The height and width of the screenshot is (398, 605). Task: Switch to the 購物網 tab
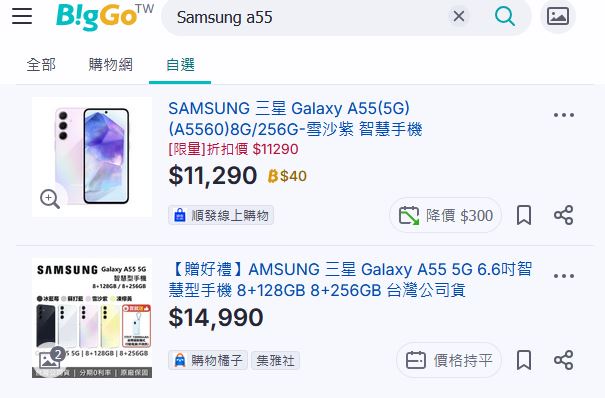tap(111, 64)
